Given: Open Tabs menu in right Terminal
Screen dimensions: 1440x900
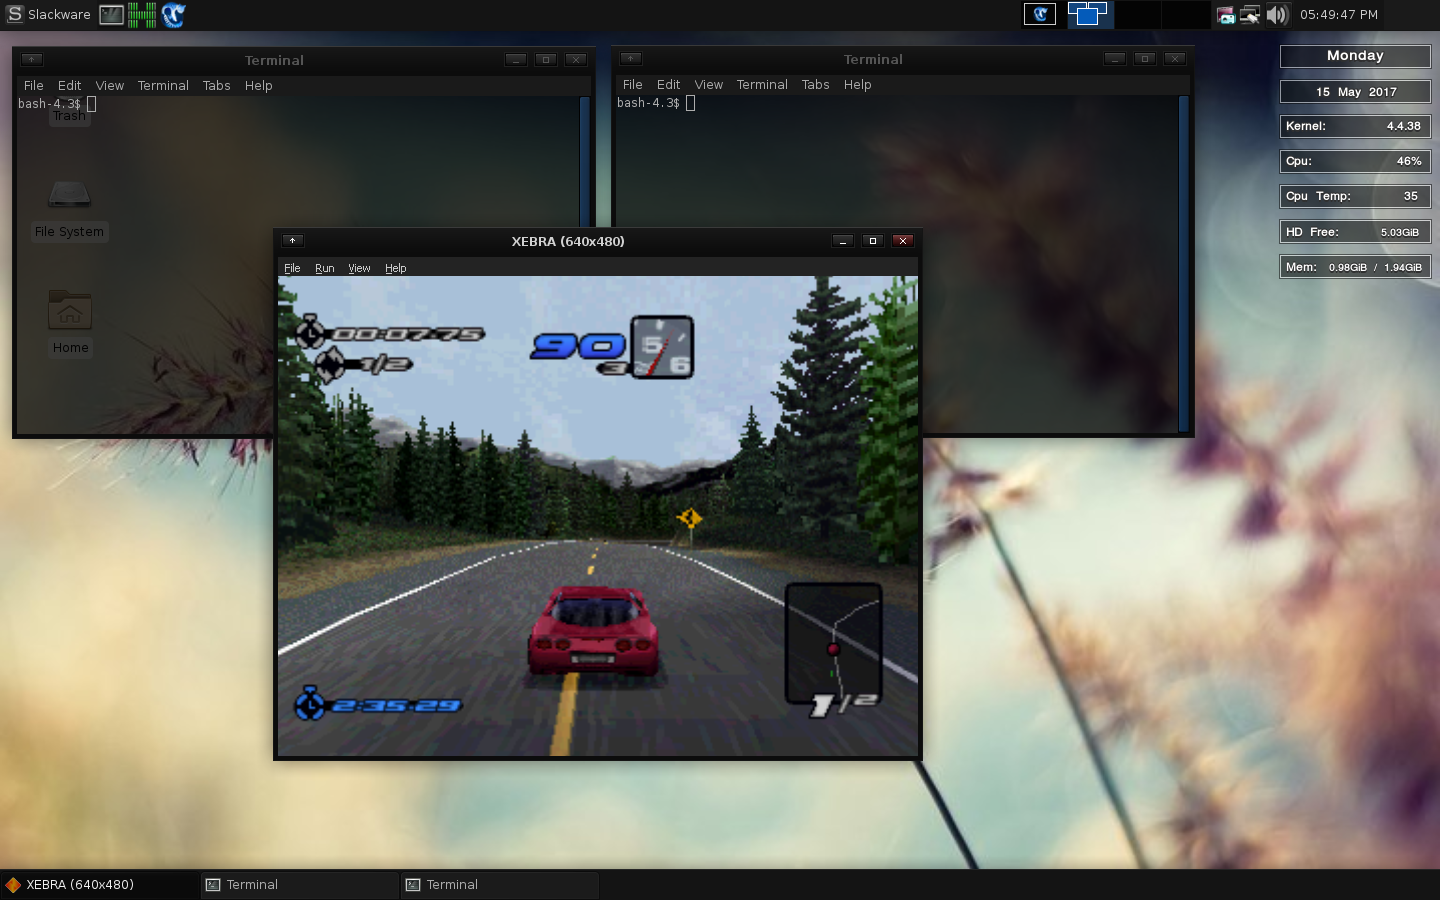Looking at the screenshot, I should 816,85.
